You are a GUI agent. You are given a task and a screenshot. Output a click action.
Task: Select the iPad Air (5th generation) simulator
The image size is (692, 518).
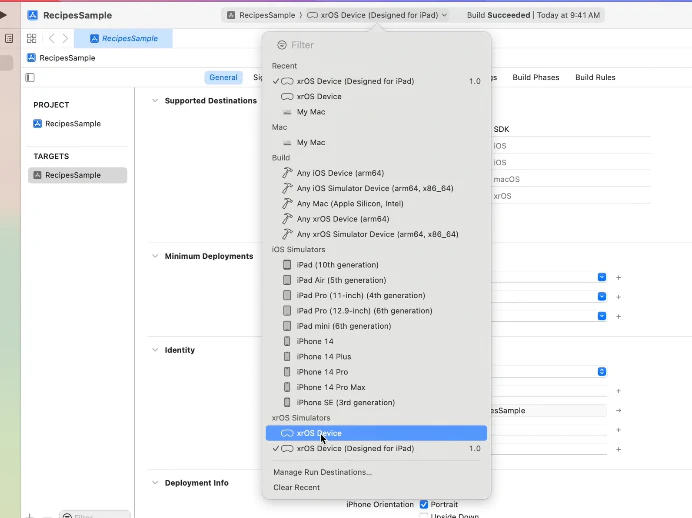point(376,280)
